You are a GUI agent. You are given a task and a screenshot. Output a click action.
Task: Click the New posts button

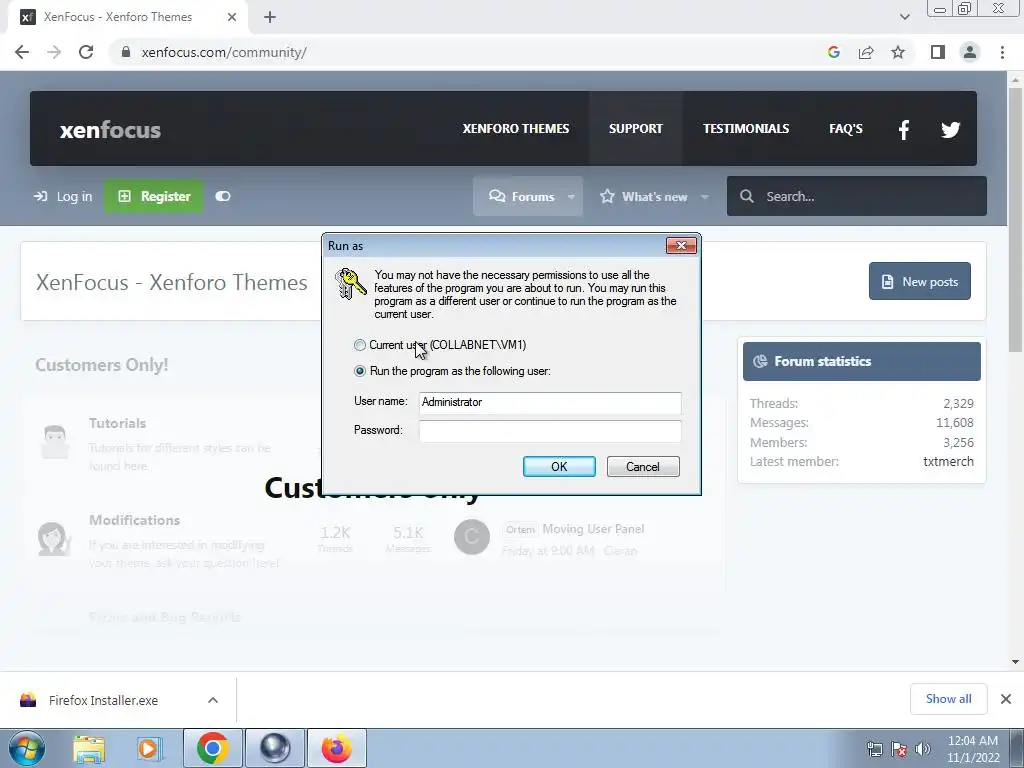click(x=920, y=281)
